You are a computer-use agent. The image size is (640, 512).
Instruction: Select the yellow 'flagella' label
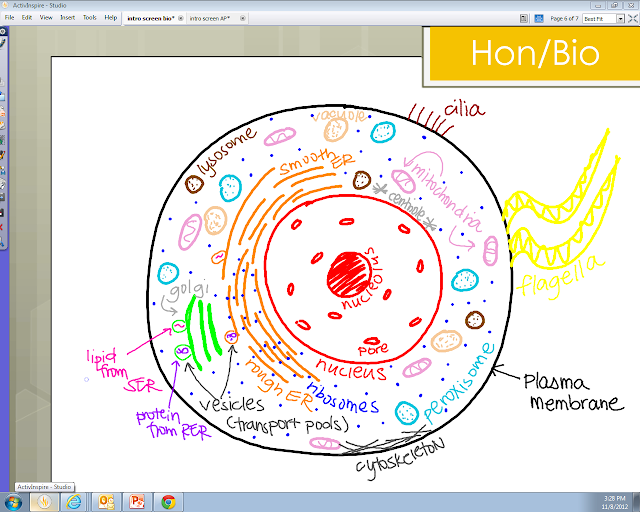coord(561,278)
